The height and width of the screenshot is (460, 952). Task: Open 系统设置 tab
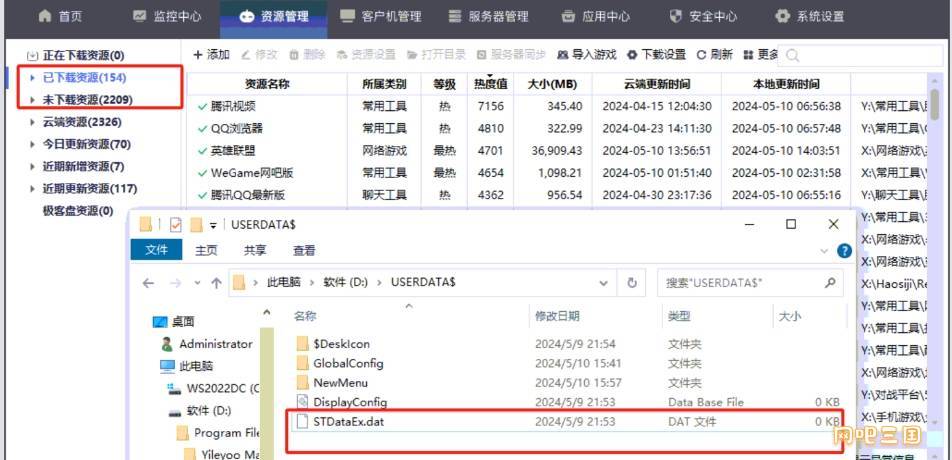coord(810,16)
